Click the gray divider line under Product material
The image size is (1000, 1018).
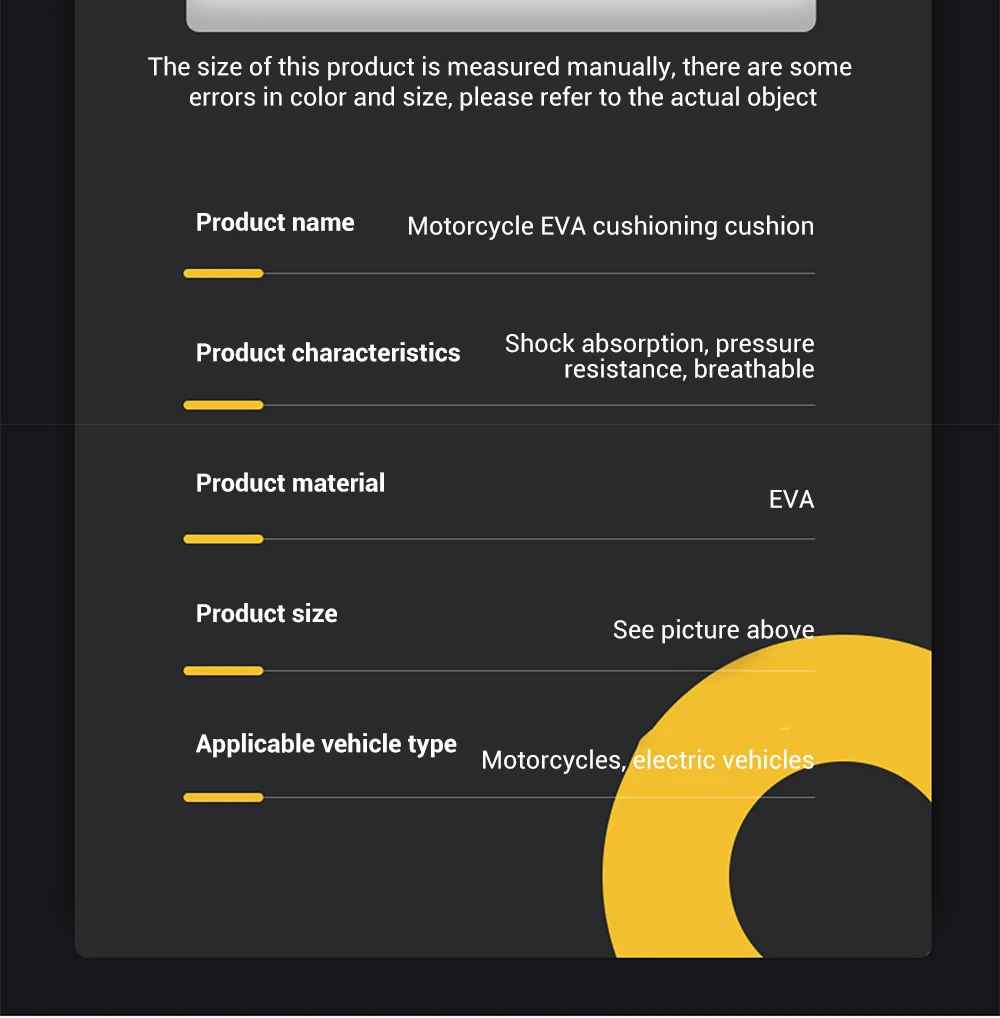[x=539, y=539]
